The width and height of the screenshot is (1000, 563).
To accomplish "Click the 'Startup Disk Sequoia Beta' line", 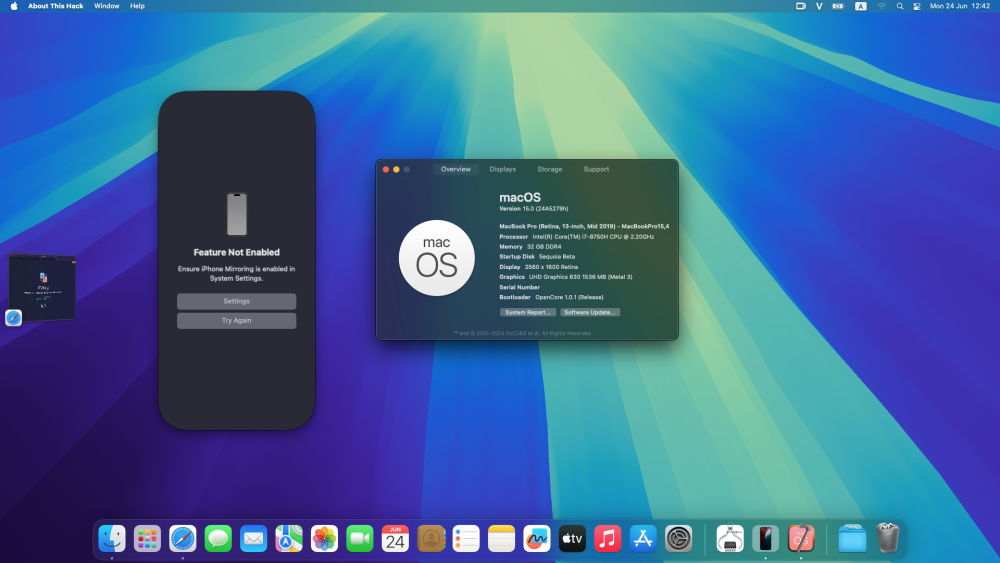I will pos(537,257).
